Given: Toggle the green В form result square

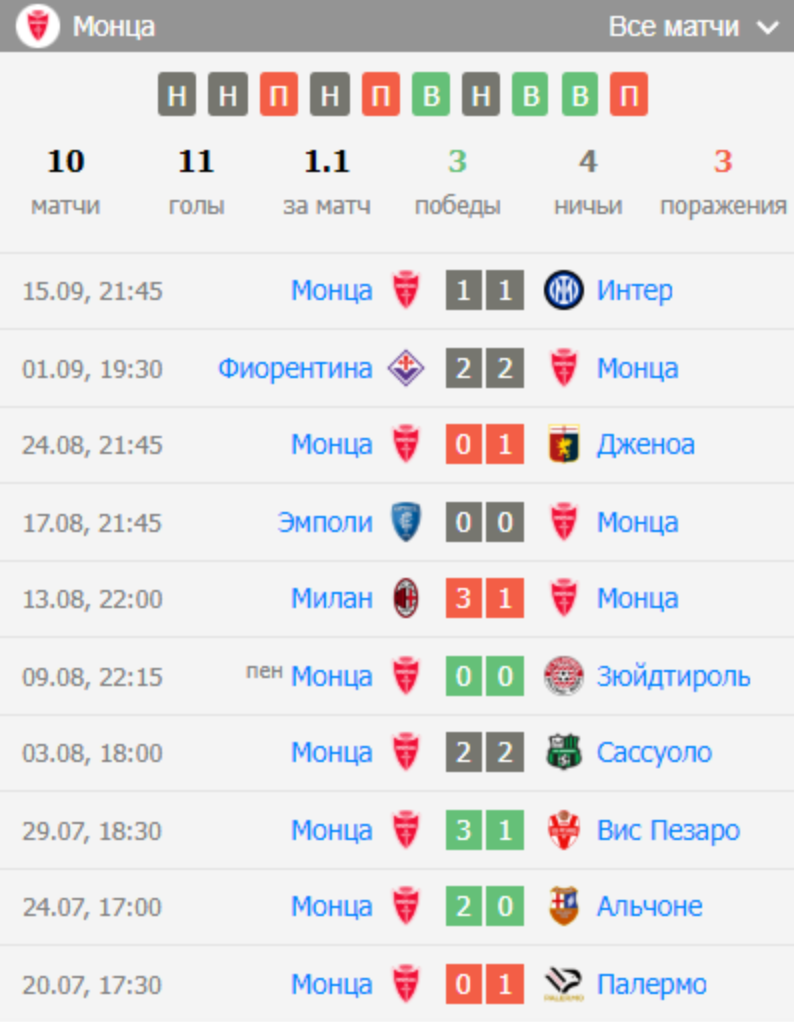Looking at the screenshot, I should 429,95.
